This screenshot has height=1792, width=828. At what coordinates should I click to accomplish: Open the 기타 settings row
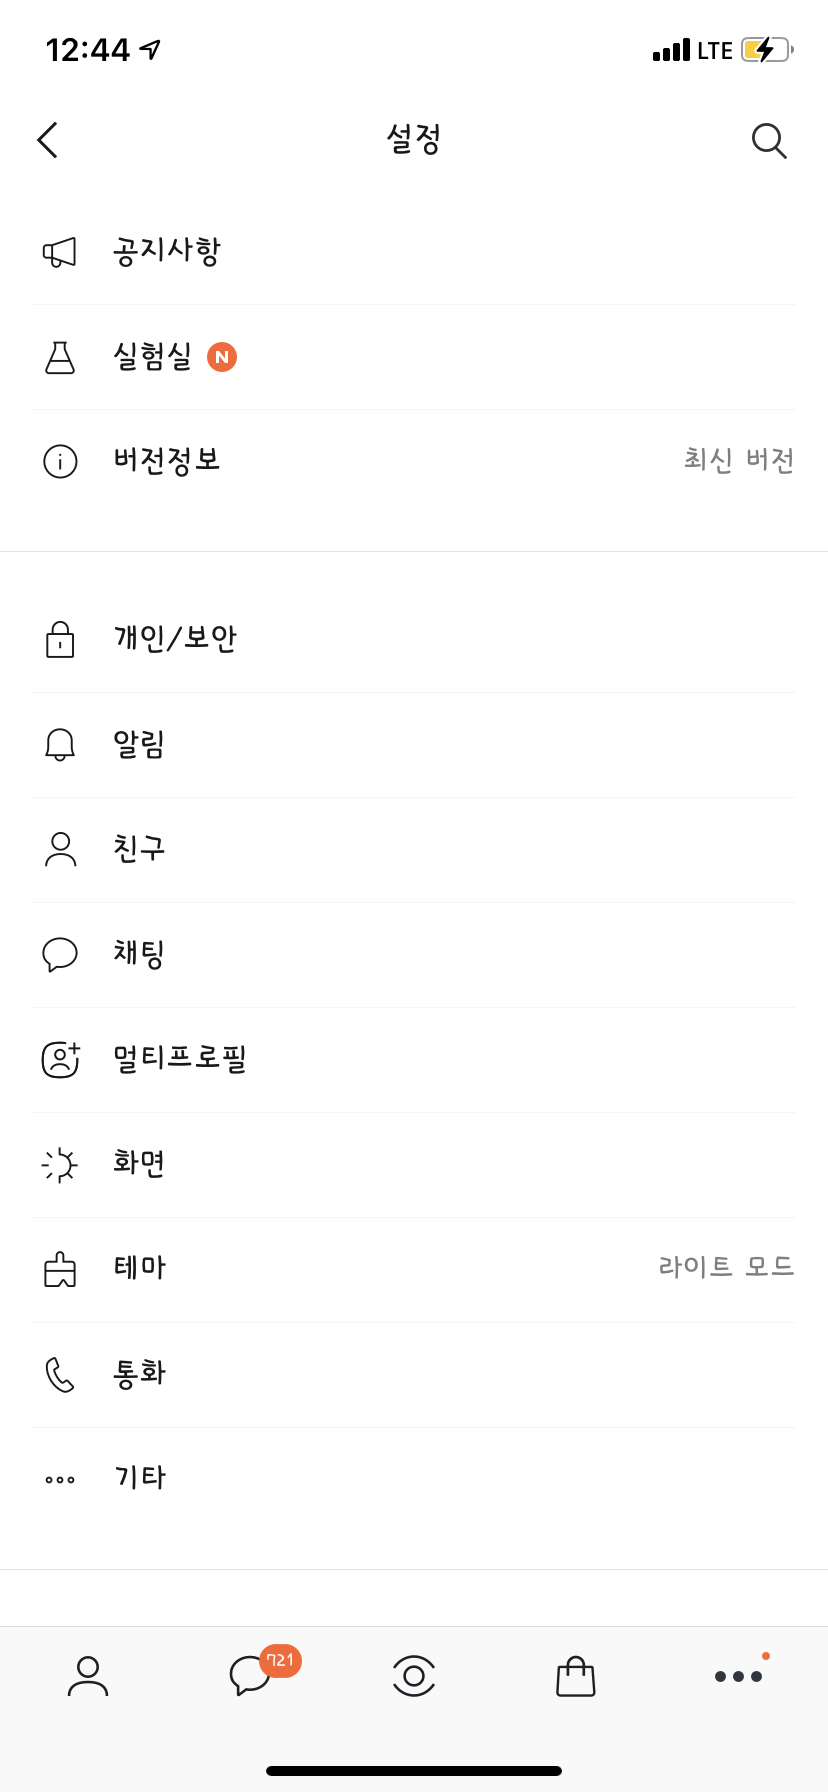coord(414,1479)
